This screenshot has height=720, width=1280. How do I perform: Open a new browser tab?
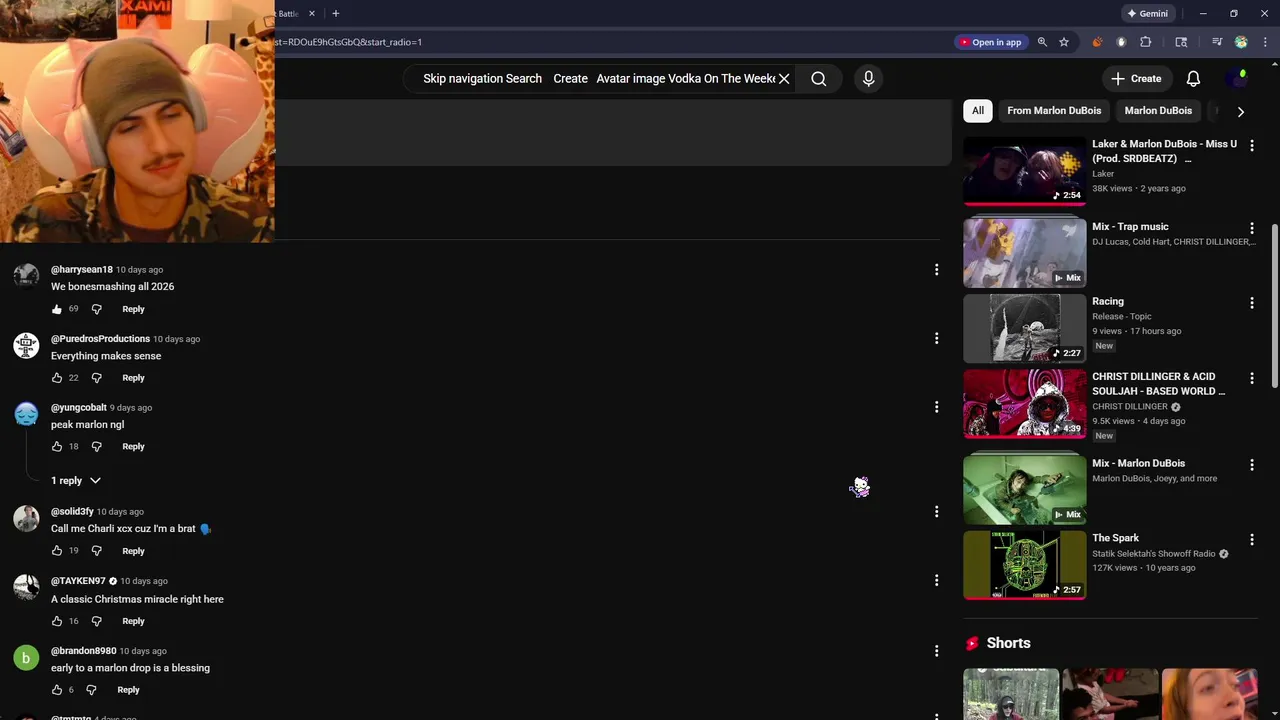[x=335, y=13]
